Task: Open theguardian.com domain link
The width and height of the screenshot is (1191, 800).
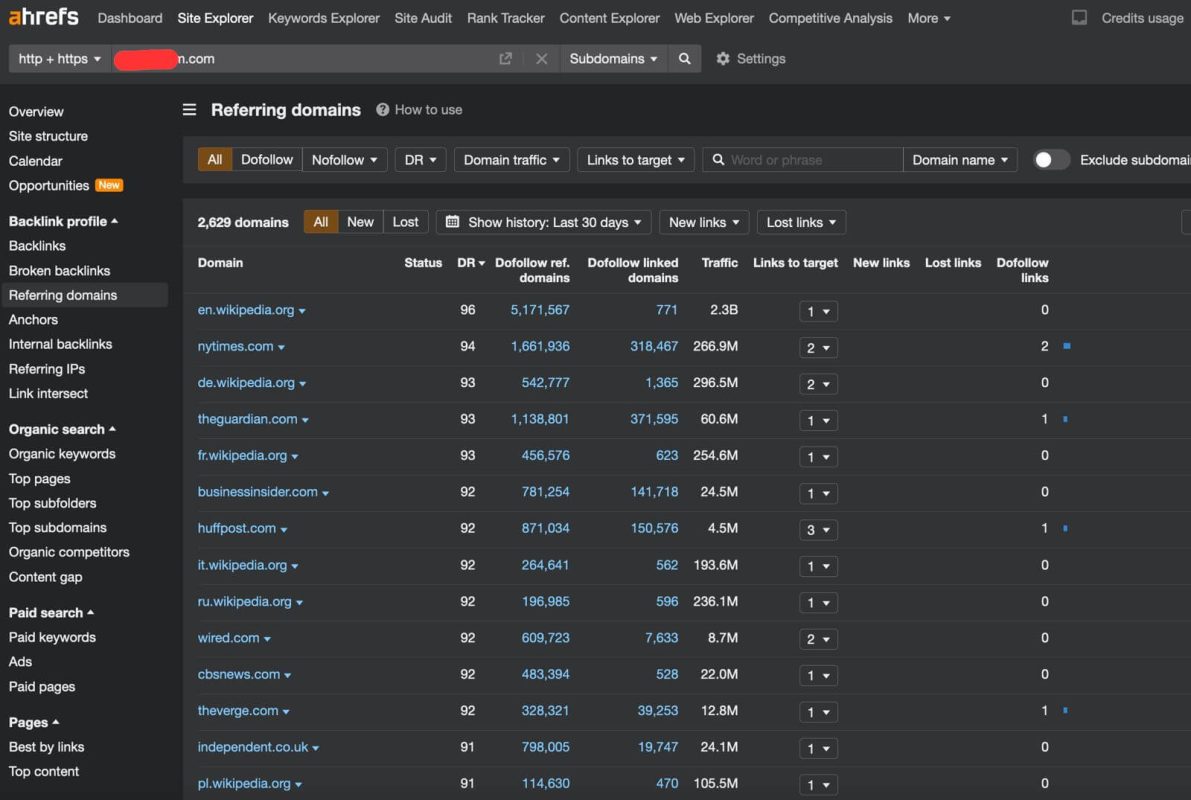Action: (x=248, y=419)
